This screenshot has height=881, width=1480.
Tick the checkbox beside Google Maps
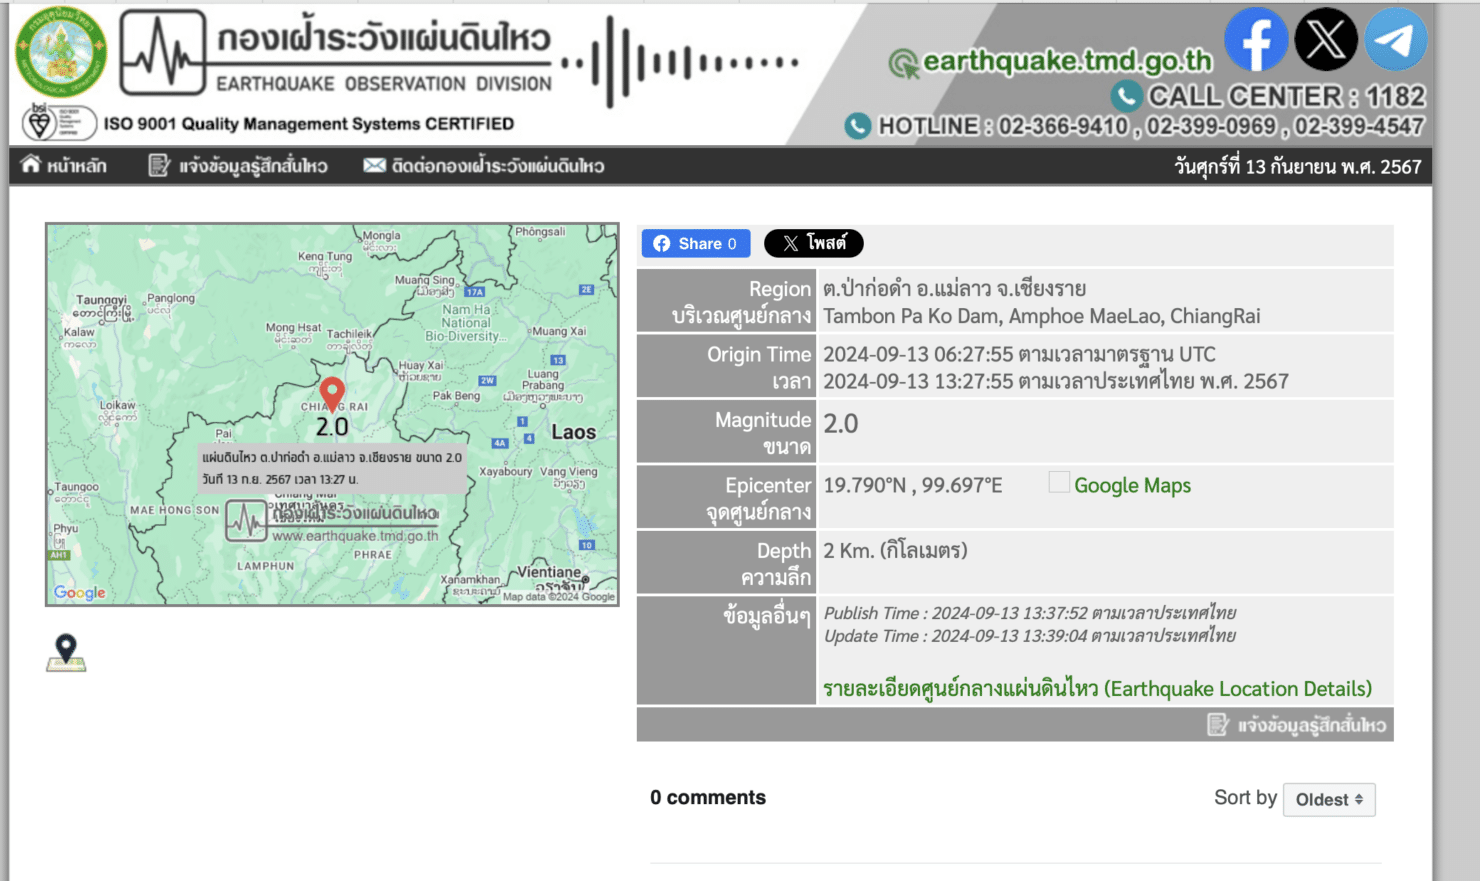pos(1059,483)
